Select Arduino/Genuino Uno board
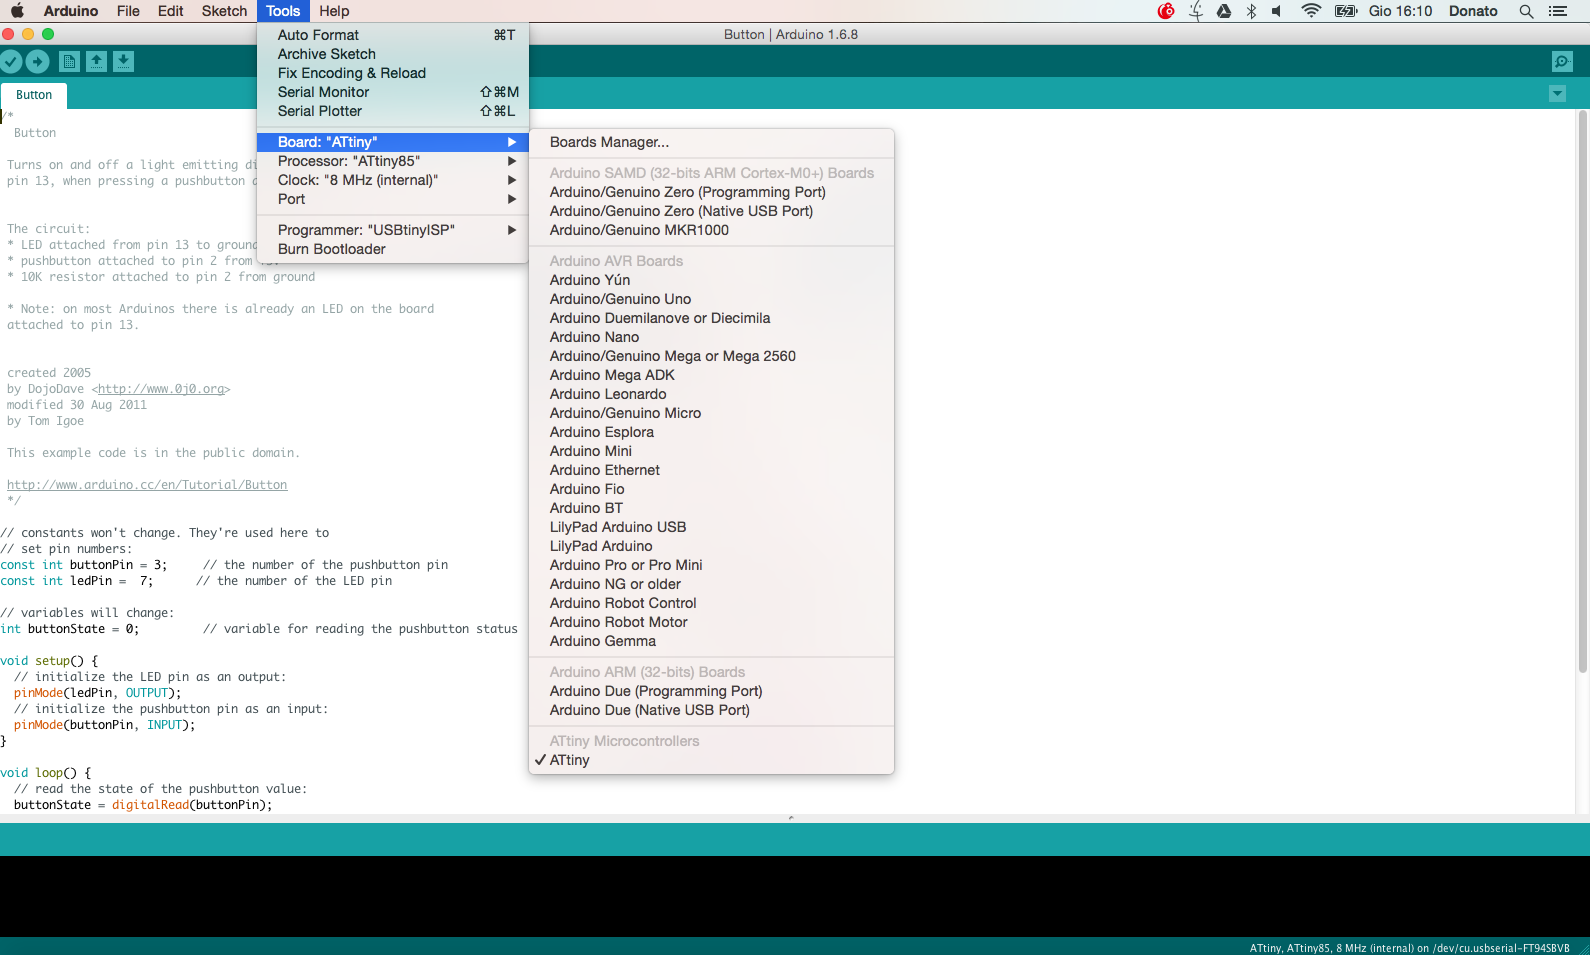 pyautogui.click(x=711, y=299)
